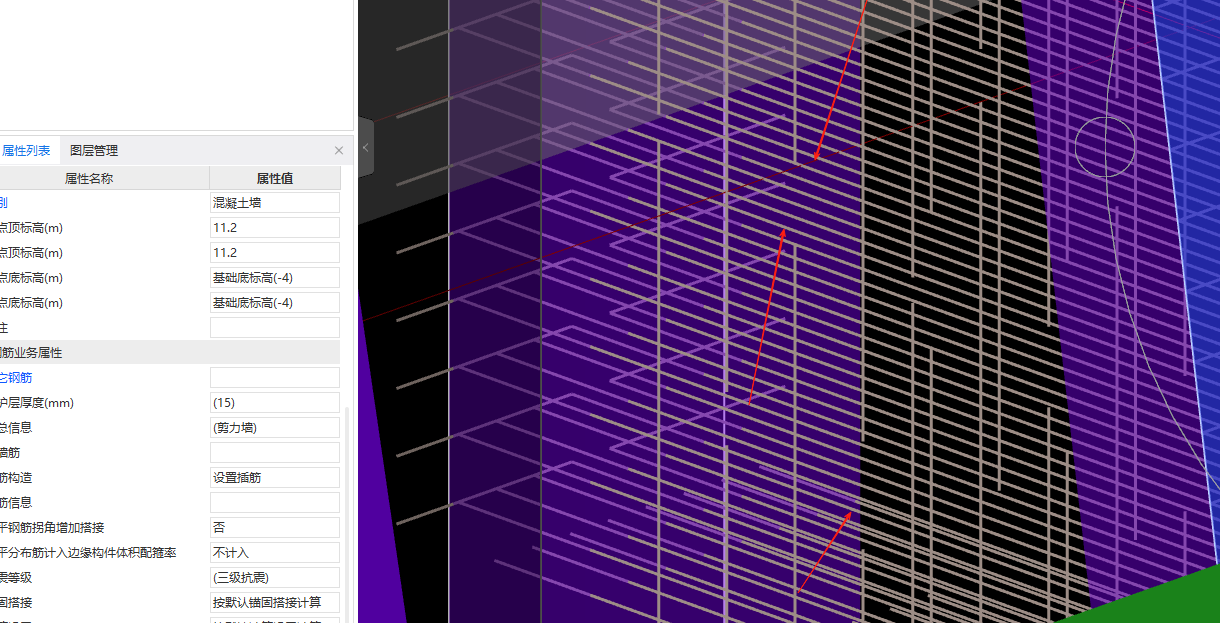This screenshot has width=1220, height=623.
Task: Edit the (15) cover thickness value
Action: [x=275, y=402]
